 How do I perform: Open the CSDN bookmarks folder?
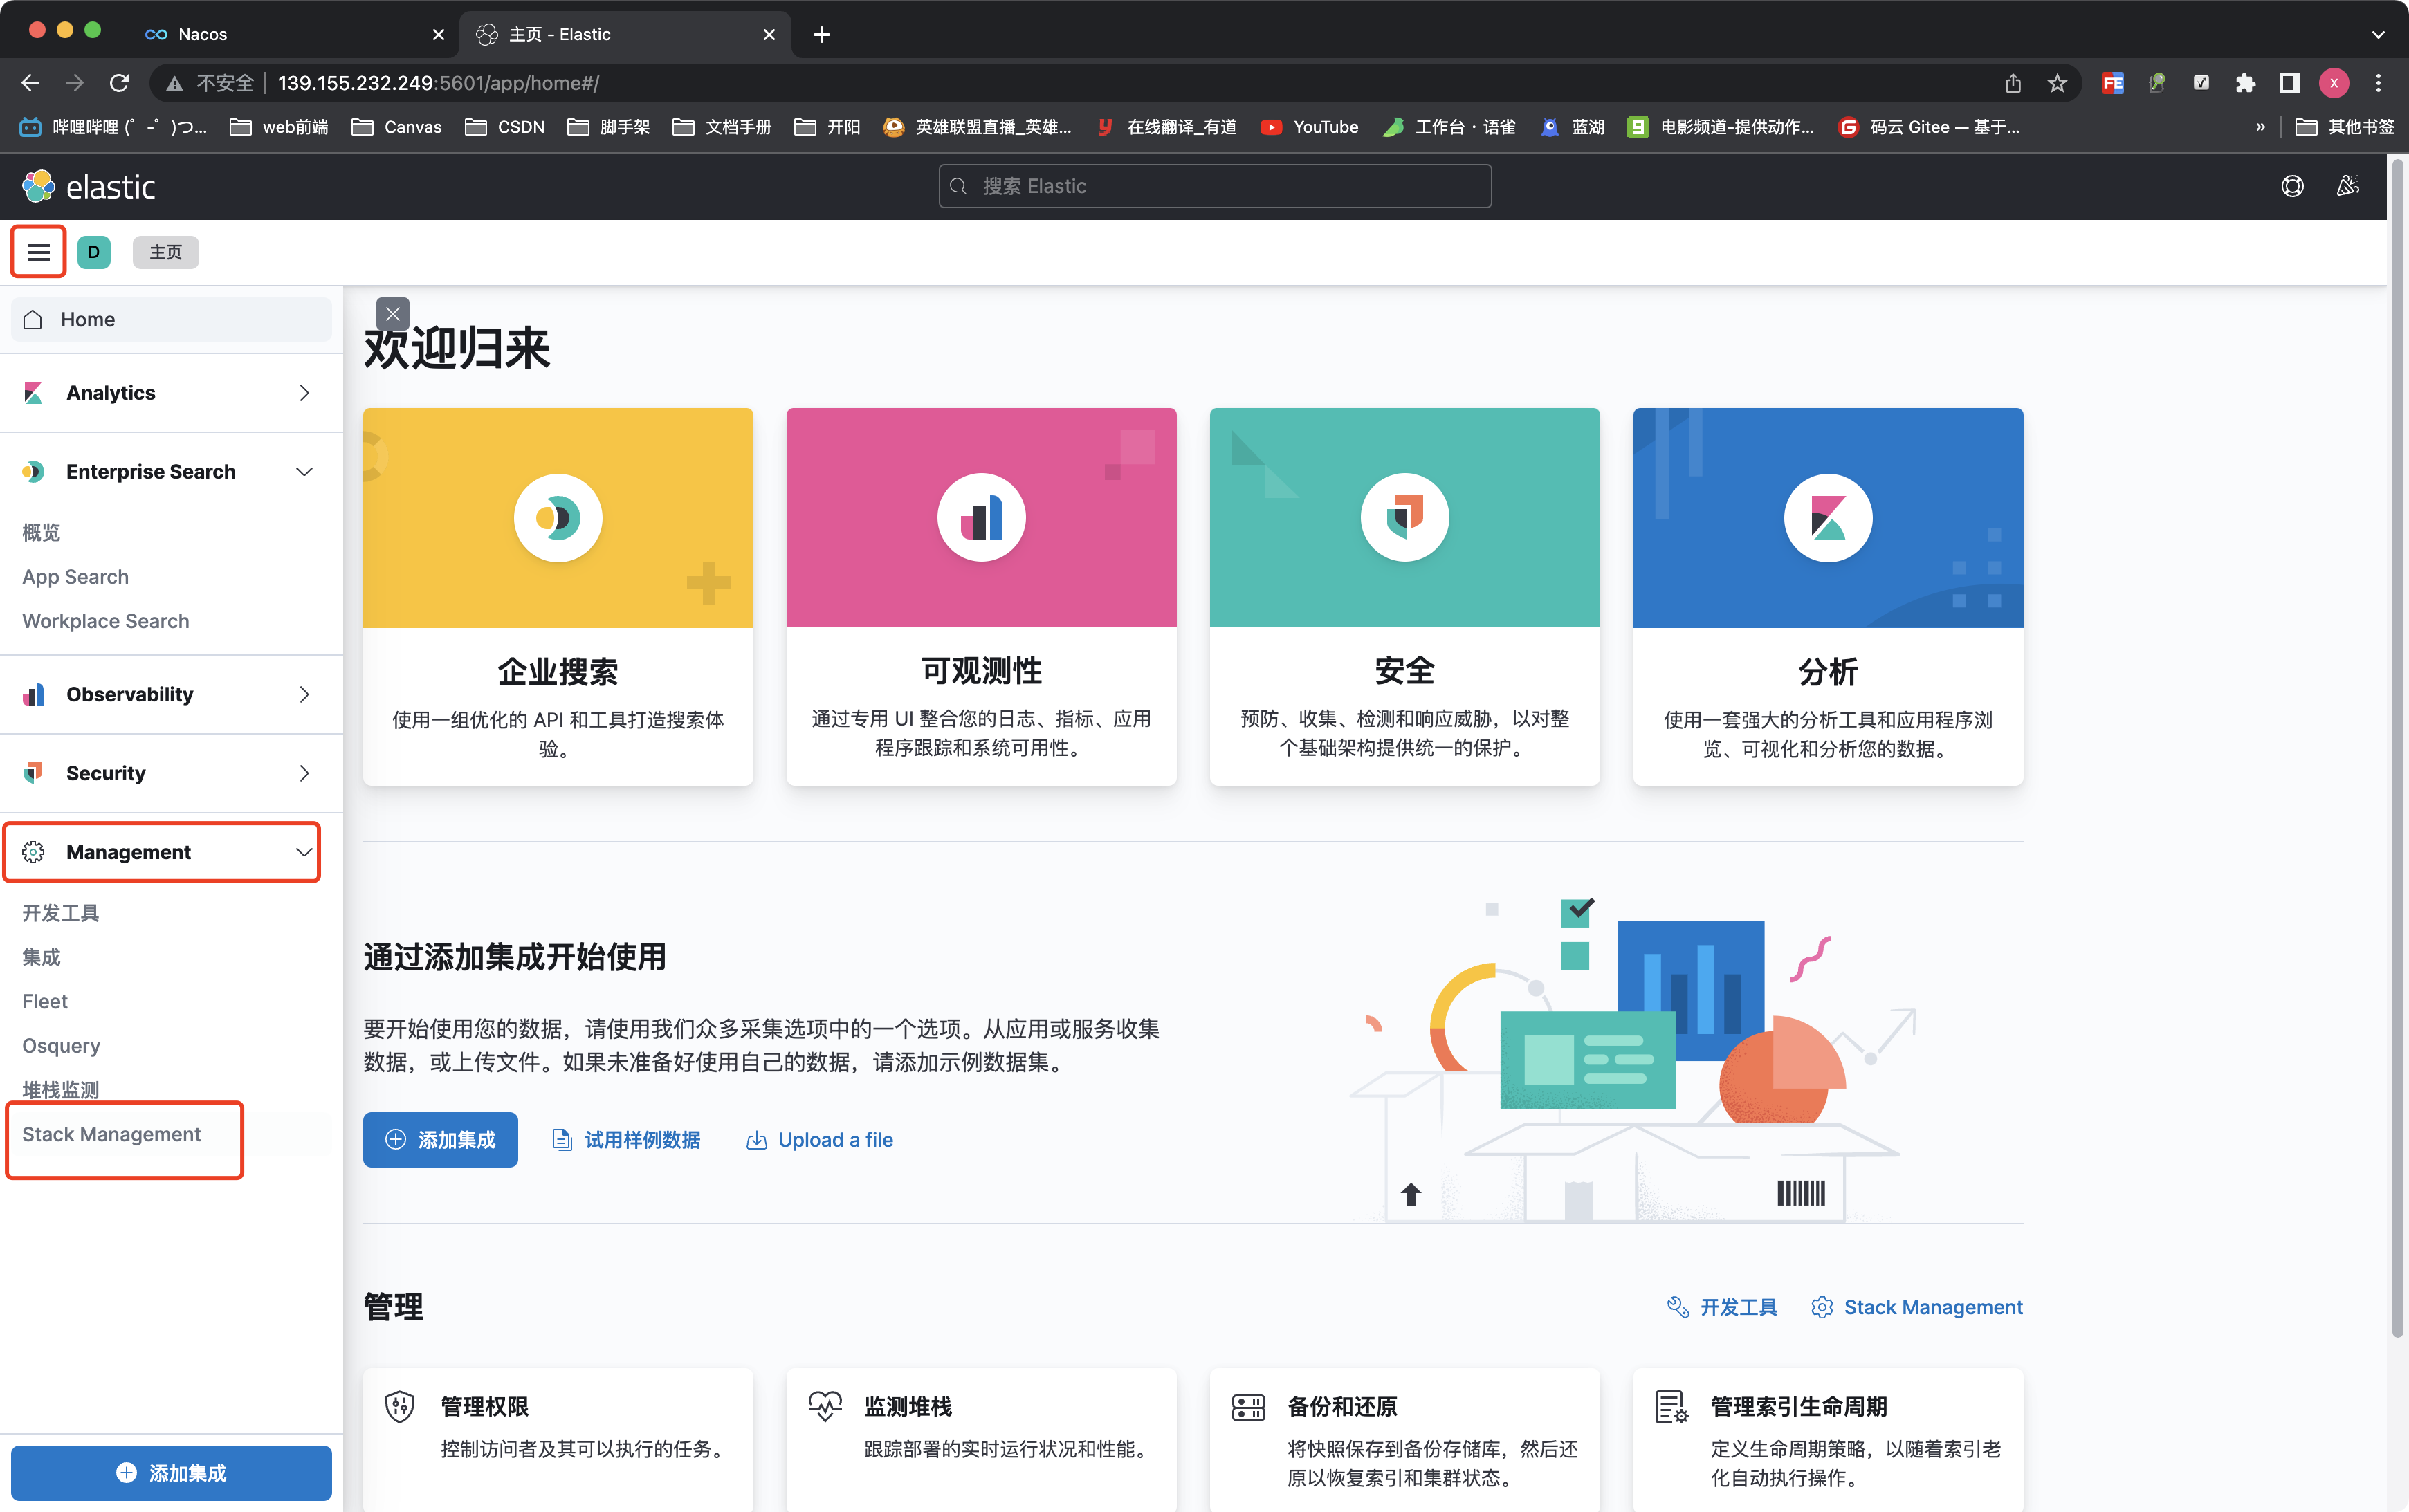coord(505,127)
